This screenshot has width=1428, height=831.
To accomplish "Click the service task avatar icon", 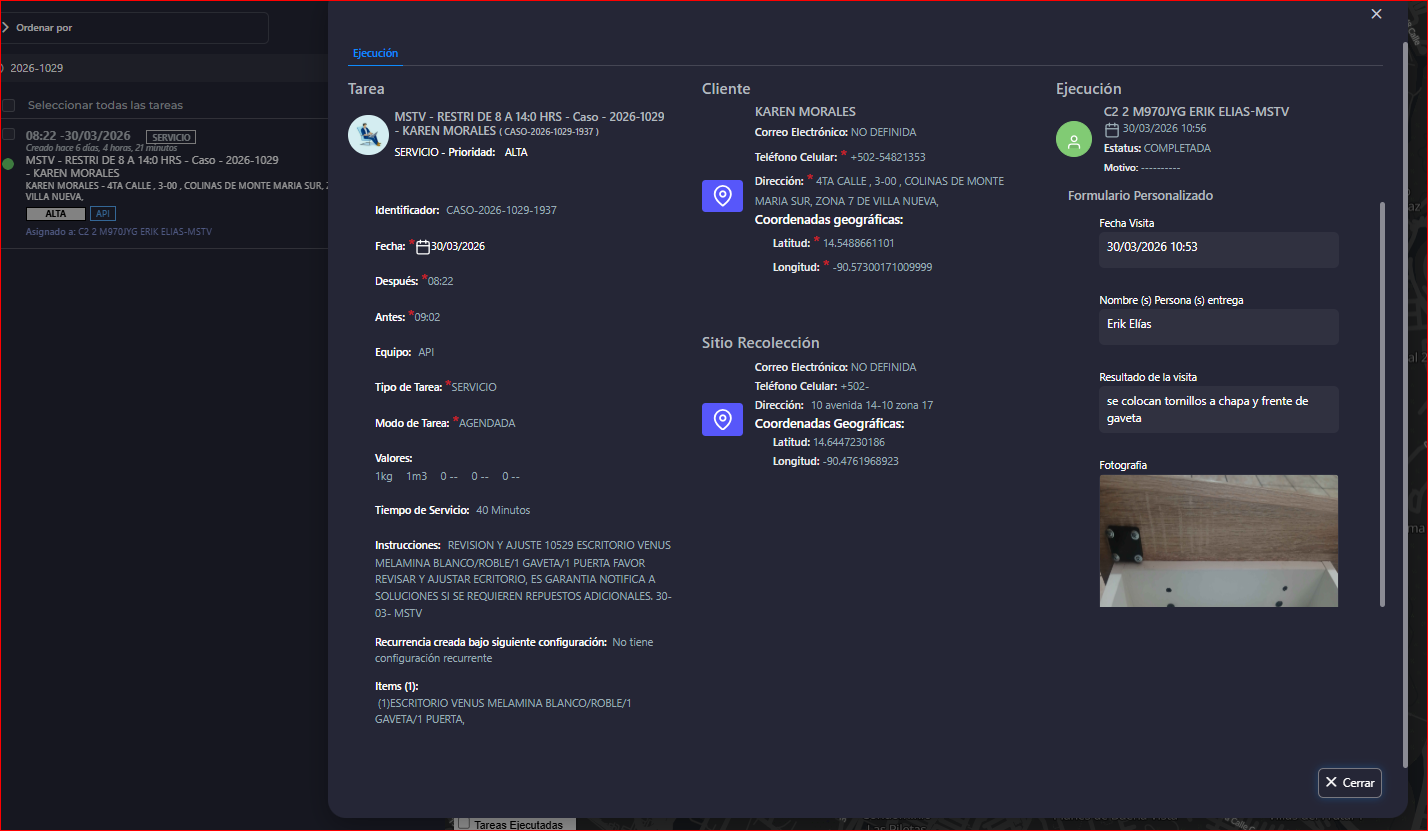I will click(368, 135).
